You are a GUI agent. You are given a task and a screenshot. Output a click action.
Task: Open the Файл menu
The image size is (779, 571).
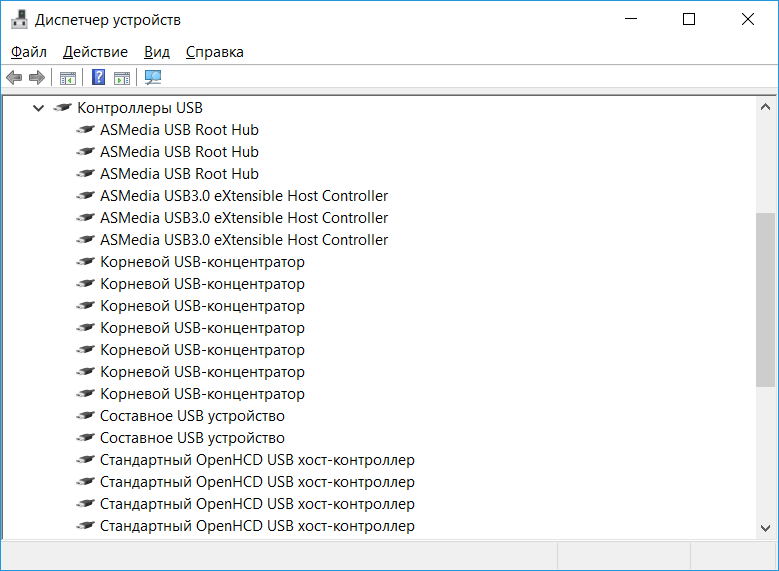(29, 52)
